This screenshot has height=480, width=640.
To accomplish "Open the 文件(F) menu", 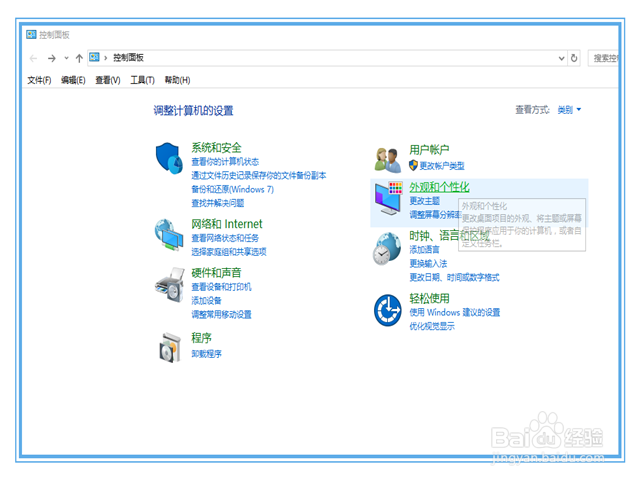I will point(39,80).
